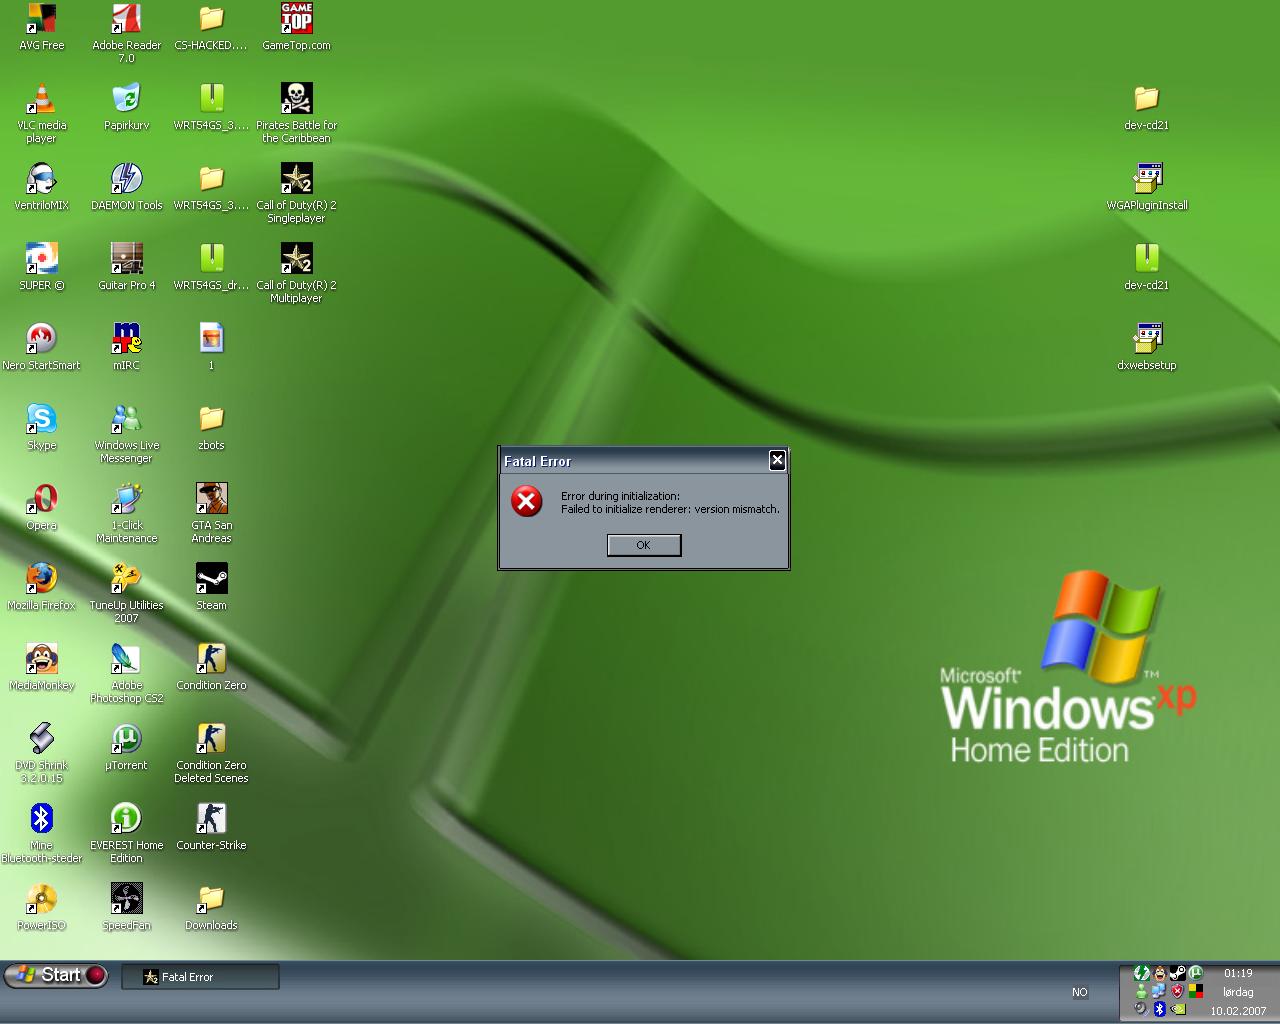The height and width of the screenshot is (1024, 1280).
Task: Select TuneUp Utilities 2007 icon
Action: click(126, 593)
